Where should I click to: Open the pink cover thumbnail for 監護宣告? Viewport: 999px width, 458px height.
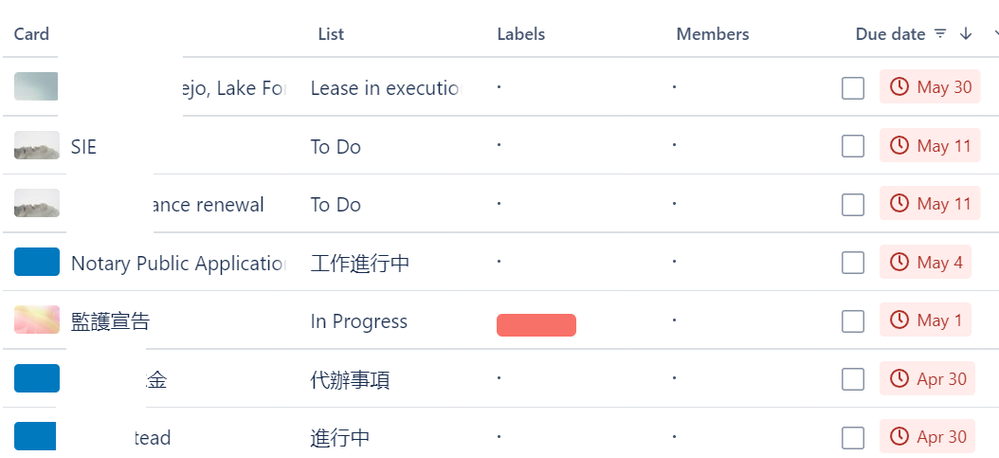tap(37, 320)
